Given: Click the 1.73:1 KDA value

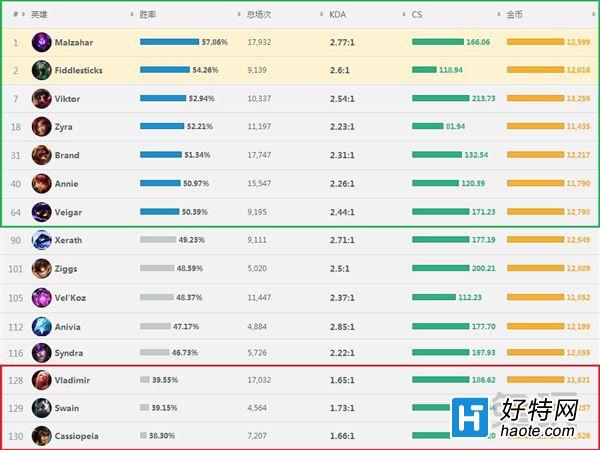Looking at the screenshot, I should point(342,408).
